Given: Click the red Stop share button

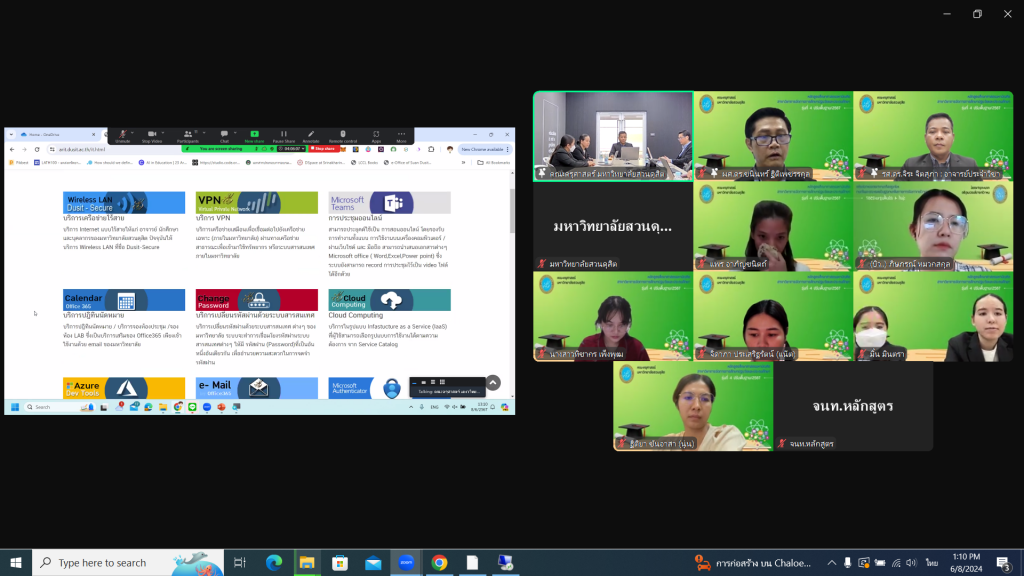Looking at the screenshot, I should point(323,148).
